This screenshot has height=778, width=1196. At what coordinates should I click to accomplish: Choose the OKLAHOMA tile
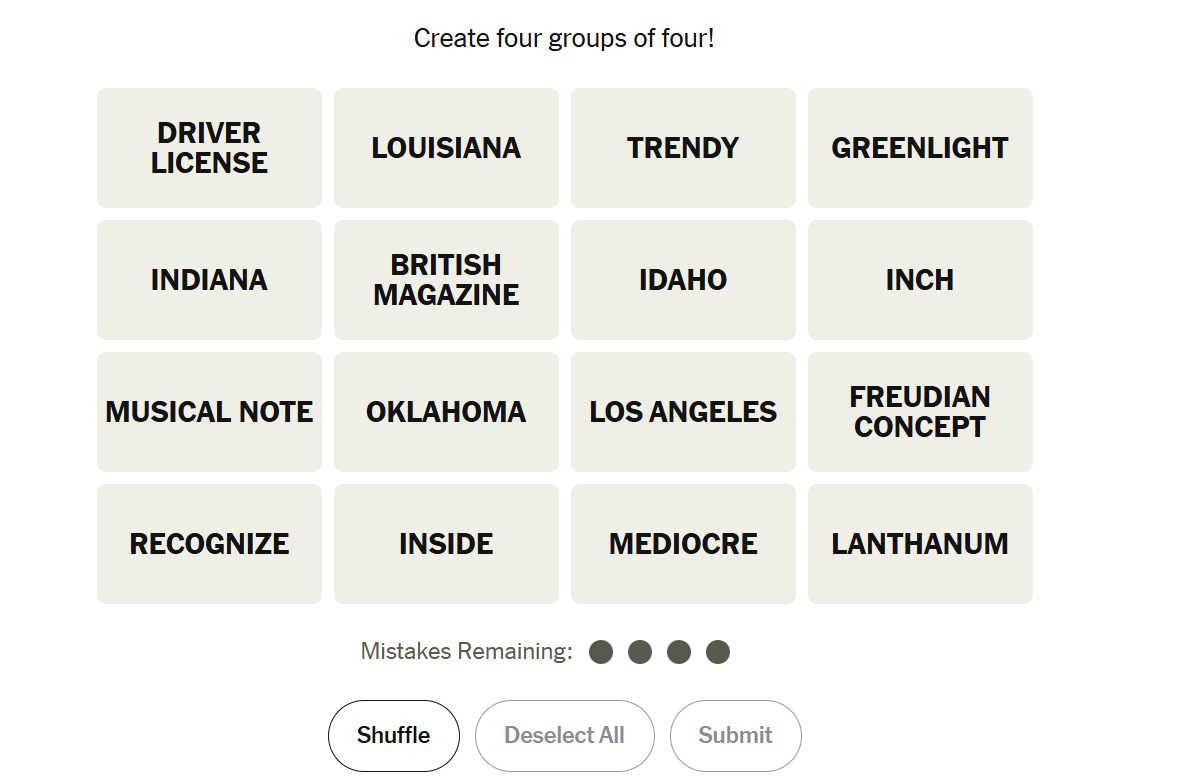pos(446,412)
